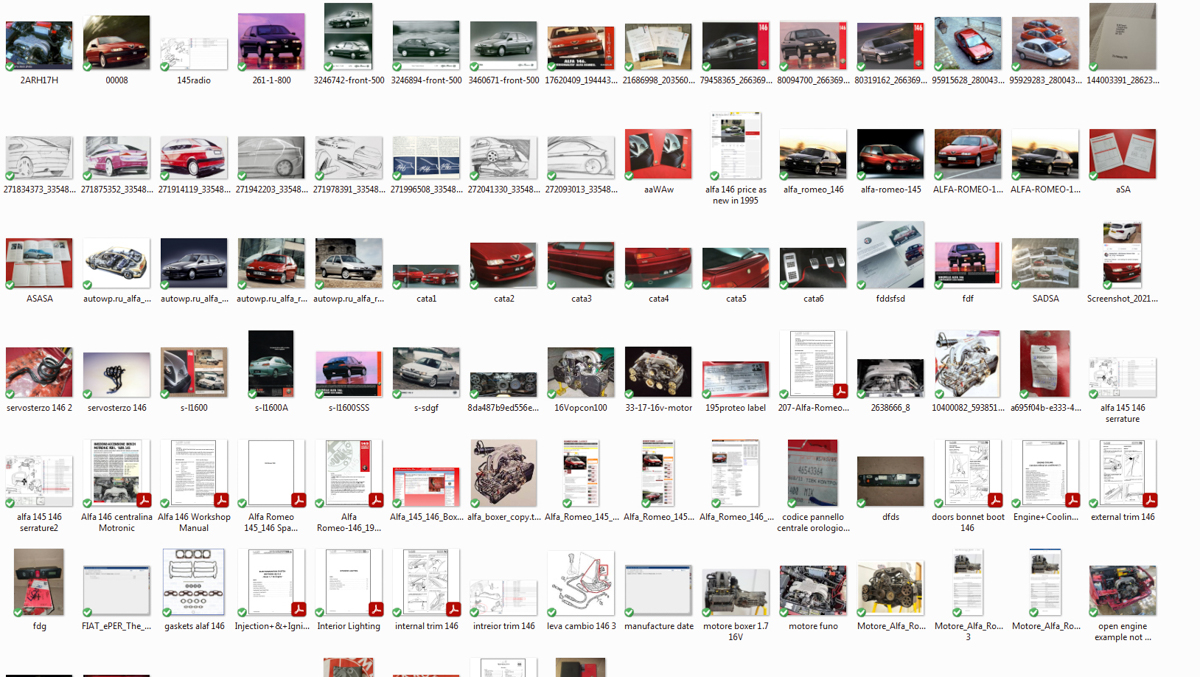Select the fddsfsd image thumbnail
Image resolution: width=1200 pixels, height=677 pixels.
tap(890, 255)
